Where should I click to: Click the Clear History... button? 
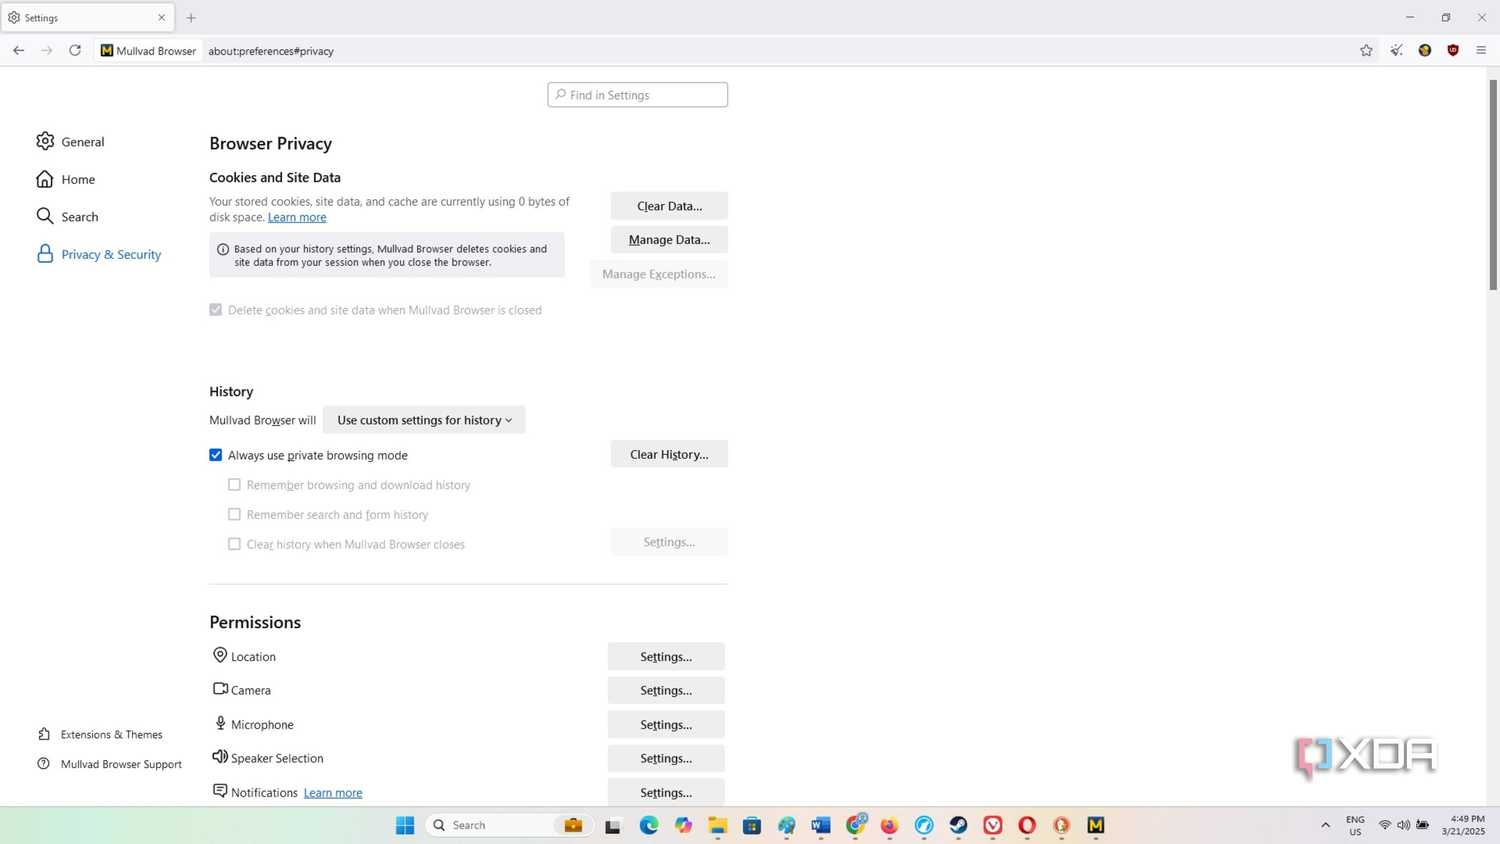click(x=669, y=454)
